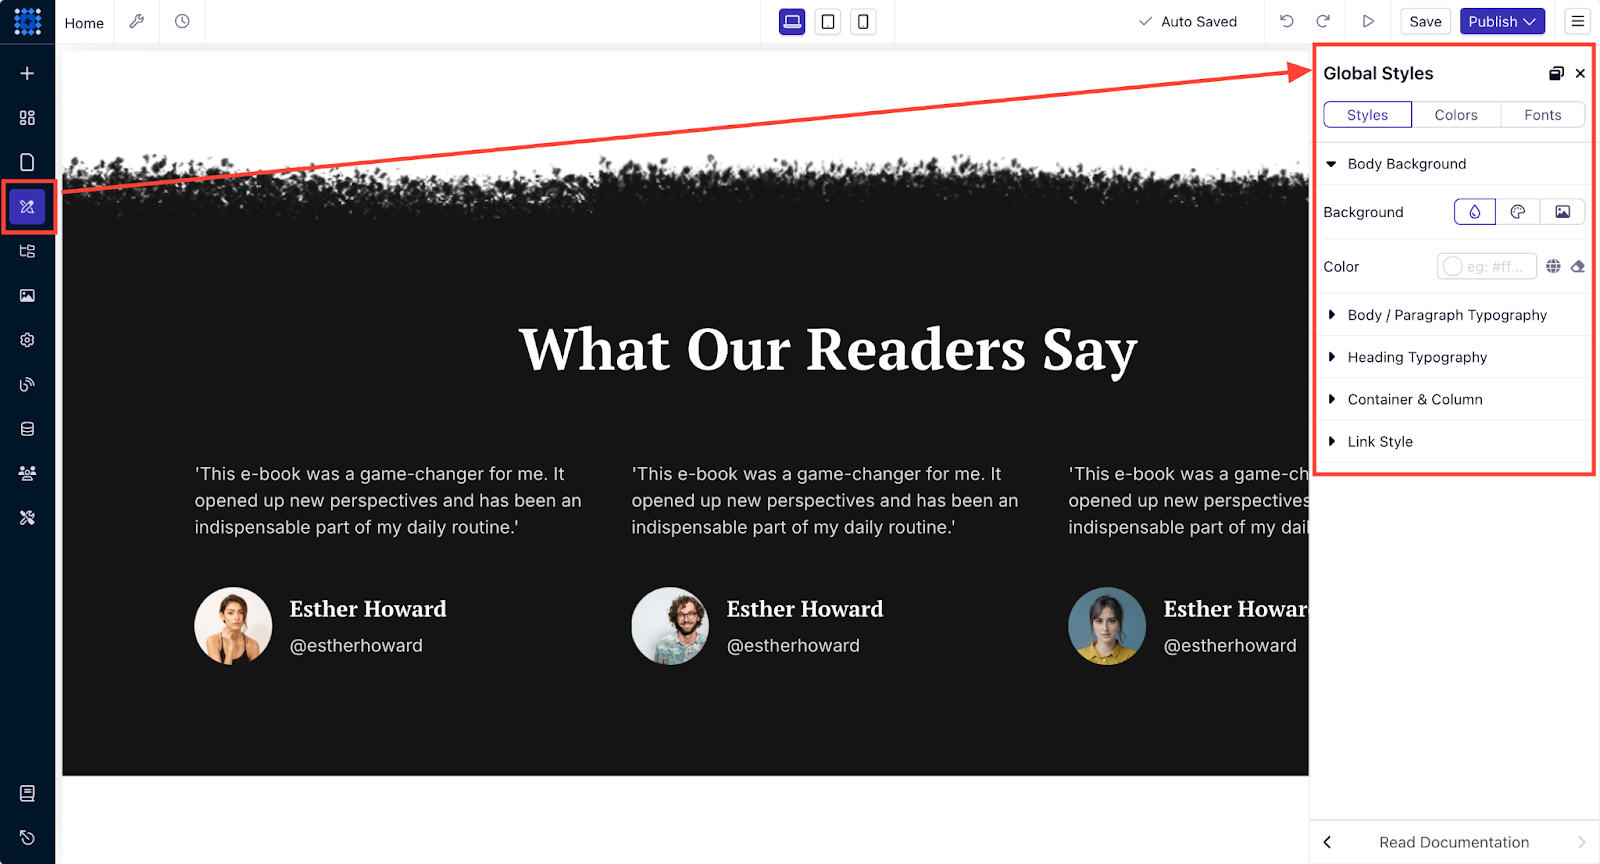Click the app logo in top-left corner
The width and height of the screenshot is (1600, 864).
pos(27,21)
